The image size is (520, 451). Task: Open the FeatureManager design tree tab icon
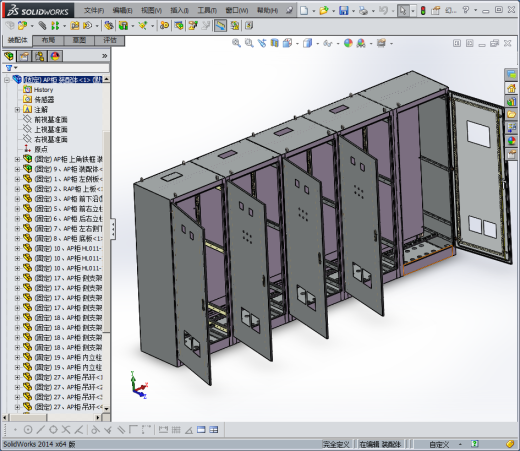[x=9, y=56]
